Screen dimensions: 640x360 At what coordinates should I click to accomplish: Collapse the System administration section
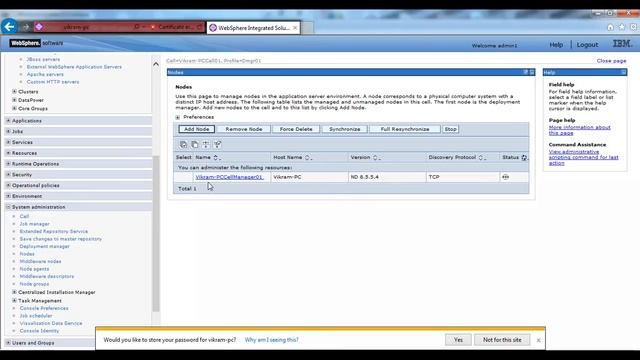pos(8,207)
